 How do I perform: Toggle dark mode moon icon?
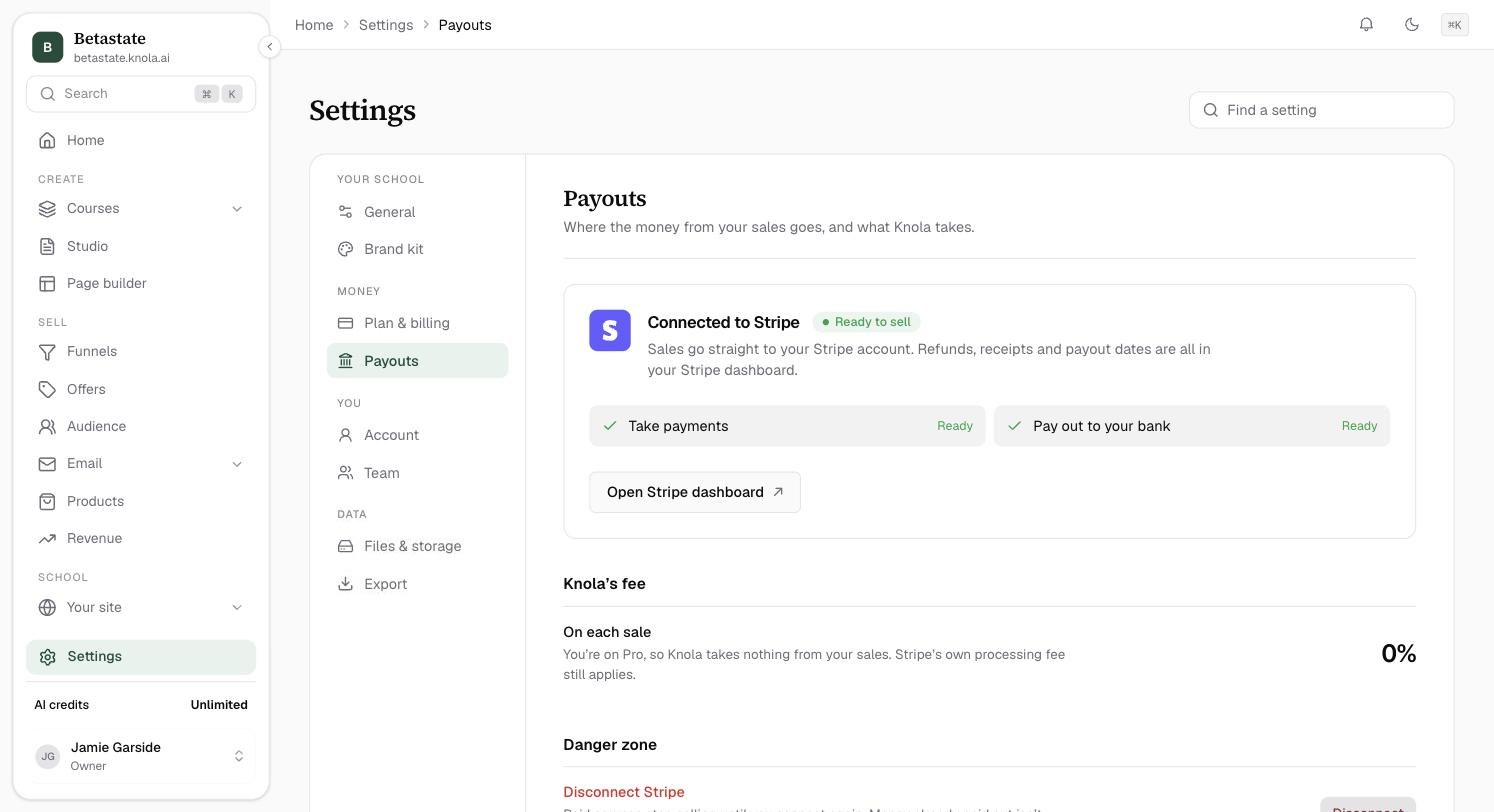pos(1412,24)
